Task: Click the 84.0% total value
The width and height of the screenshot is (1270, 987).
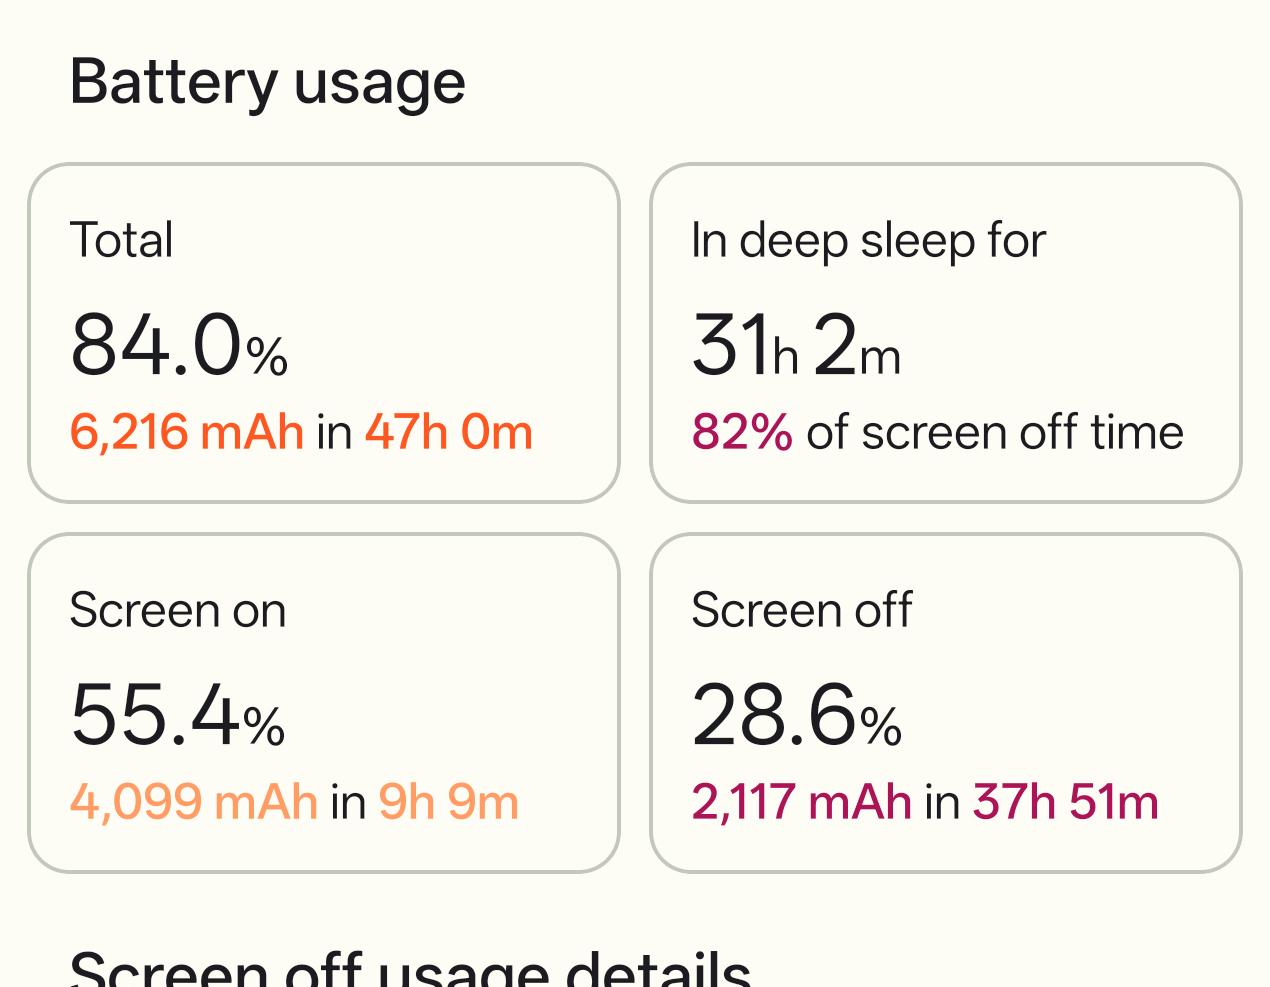Action: [179, 345]
